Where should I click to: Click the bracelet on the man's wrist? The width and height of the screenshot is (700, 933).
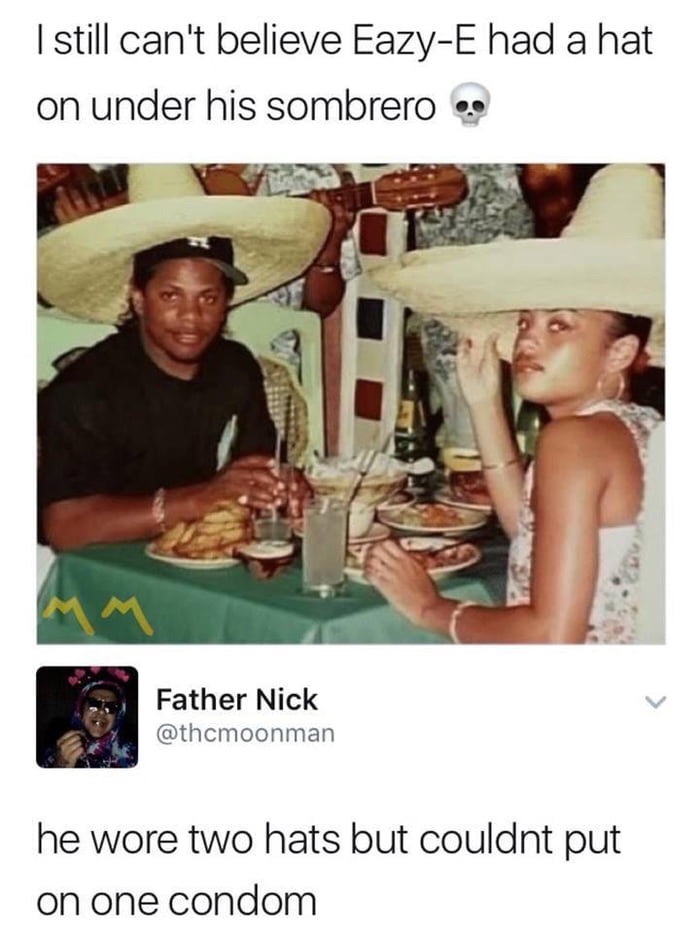pos(159,507)
